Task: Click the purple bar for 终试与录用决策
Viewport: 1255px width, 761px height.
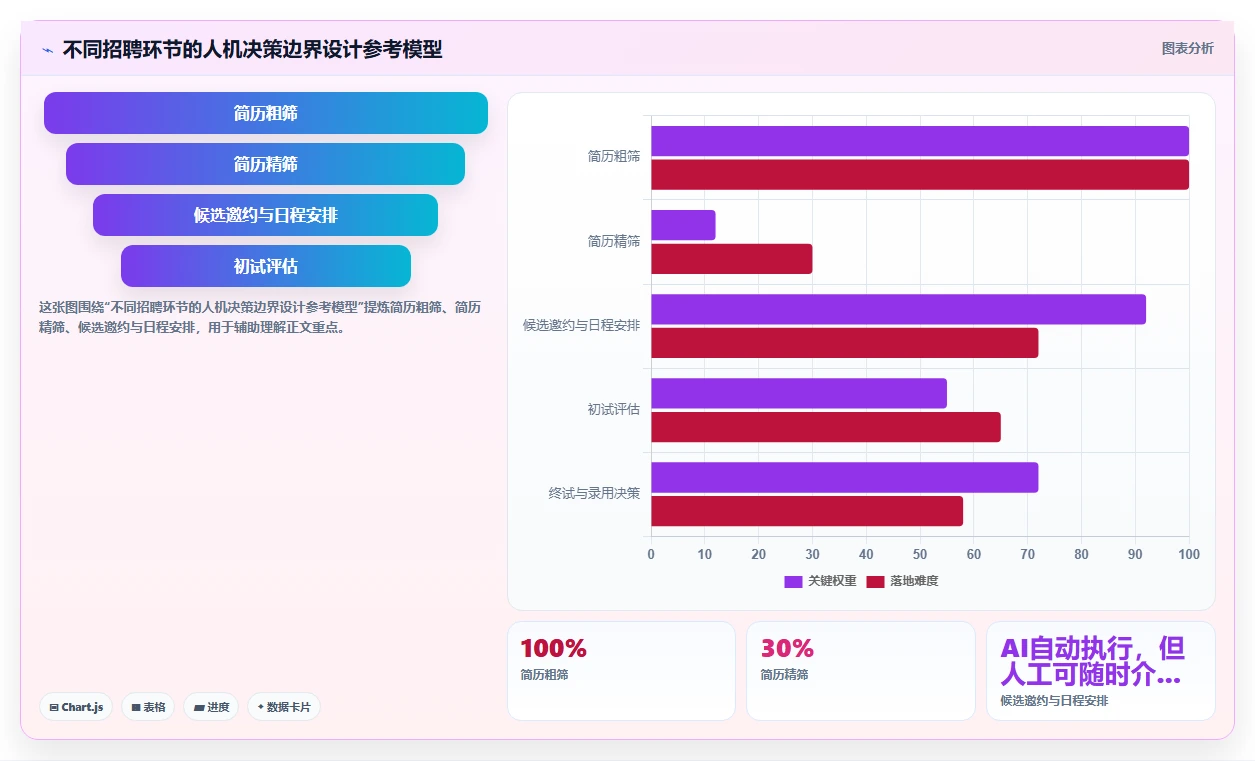Action: [845, 477]
